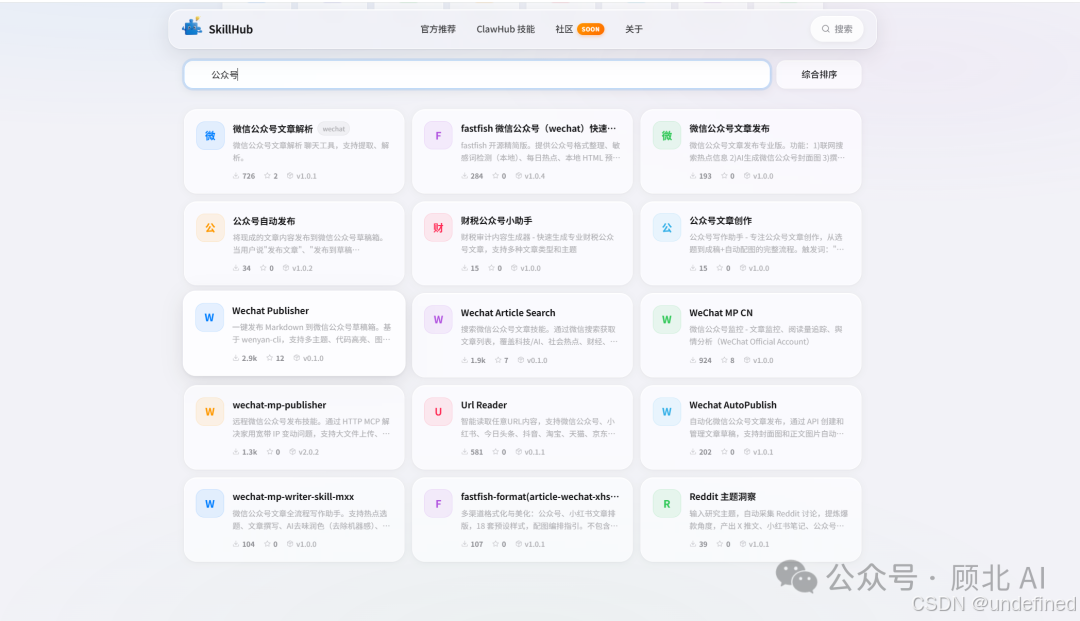Click the 2.9k download count text
1080x621 pixels.
[249, 358]
